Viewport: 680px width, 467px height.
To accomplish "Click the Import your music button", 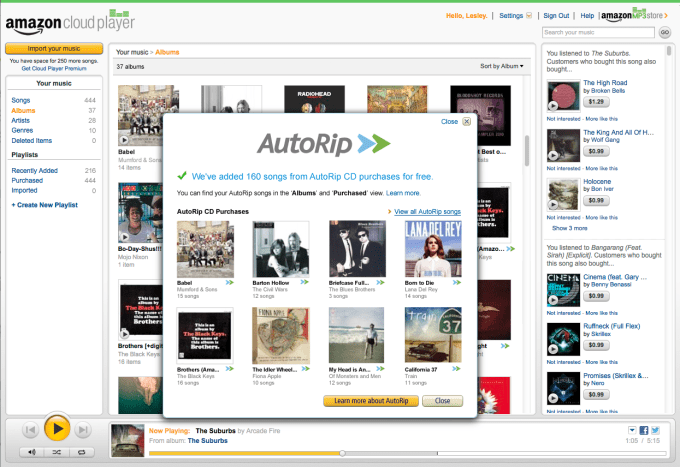I will click(54, 49).
